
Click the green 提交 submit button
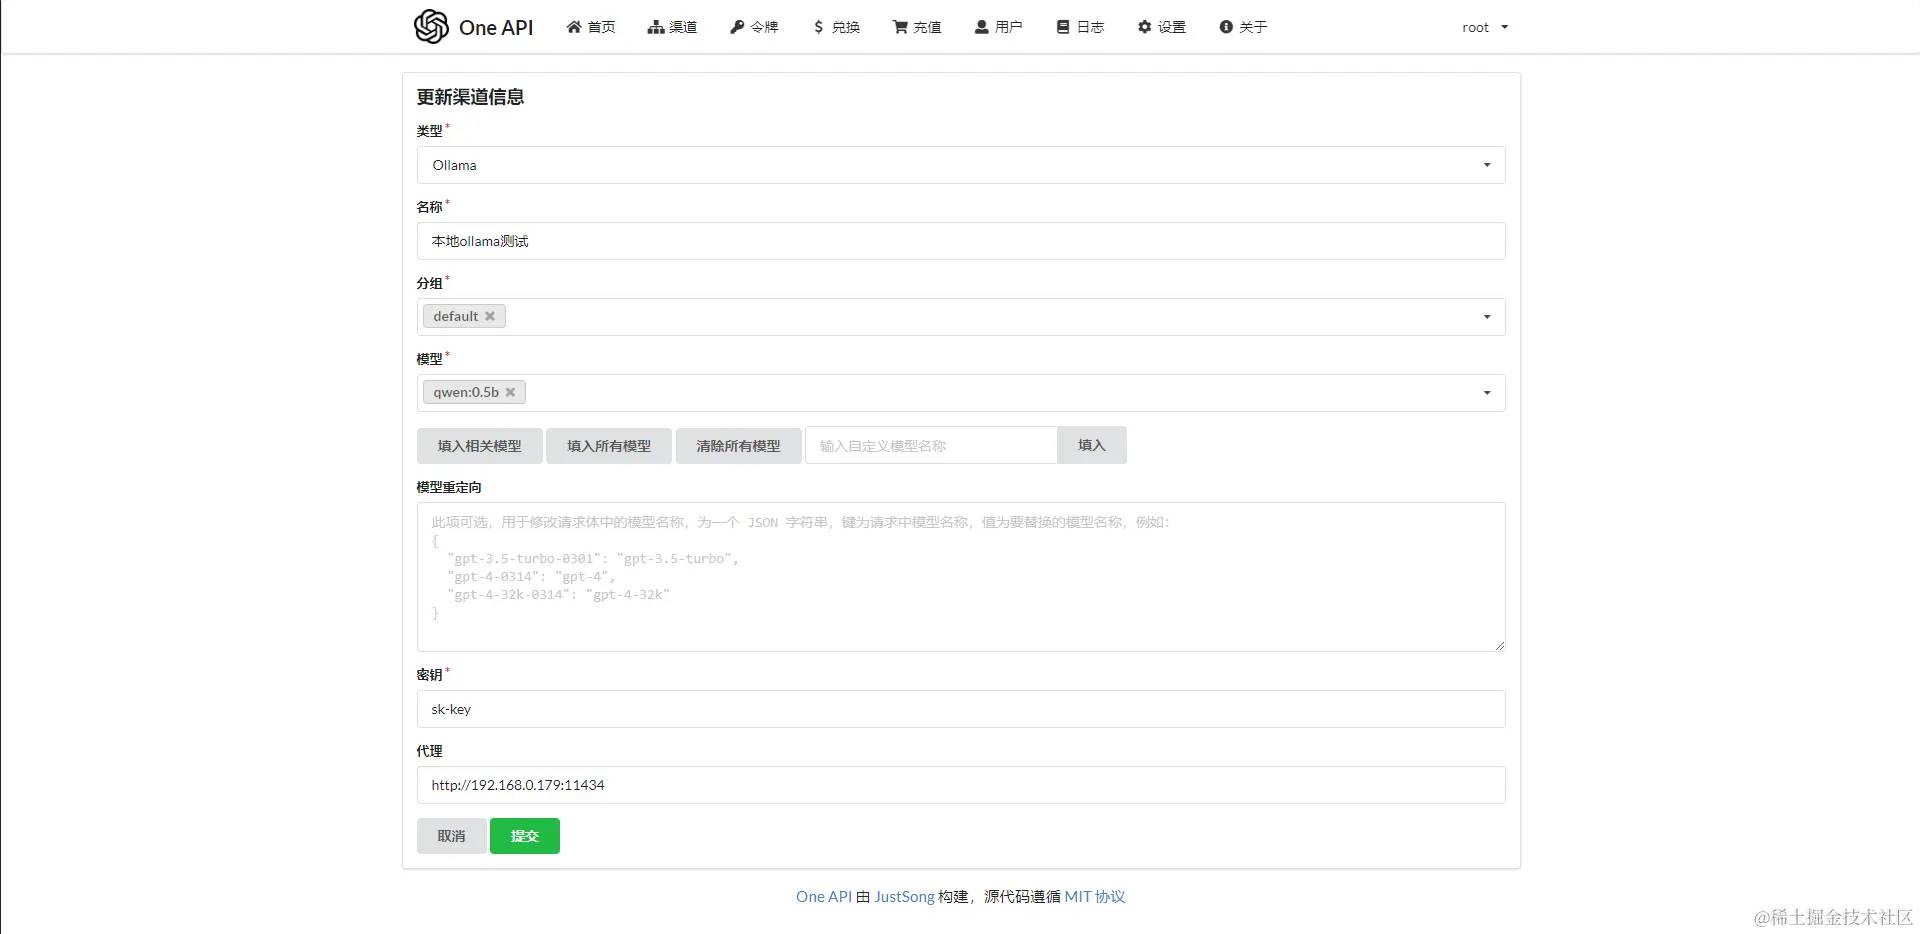[x=525, y=836]
